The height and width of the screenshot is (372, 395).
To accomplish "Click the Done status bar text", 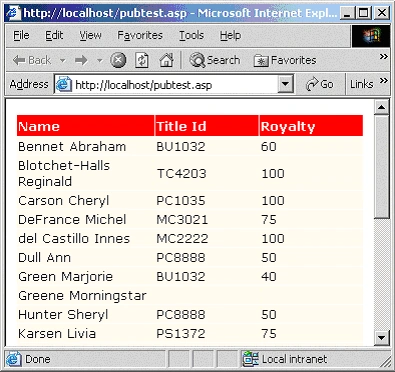I will point(38,359).
